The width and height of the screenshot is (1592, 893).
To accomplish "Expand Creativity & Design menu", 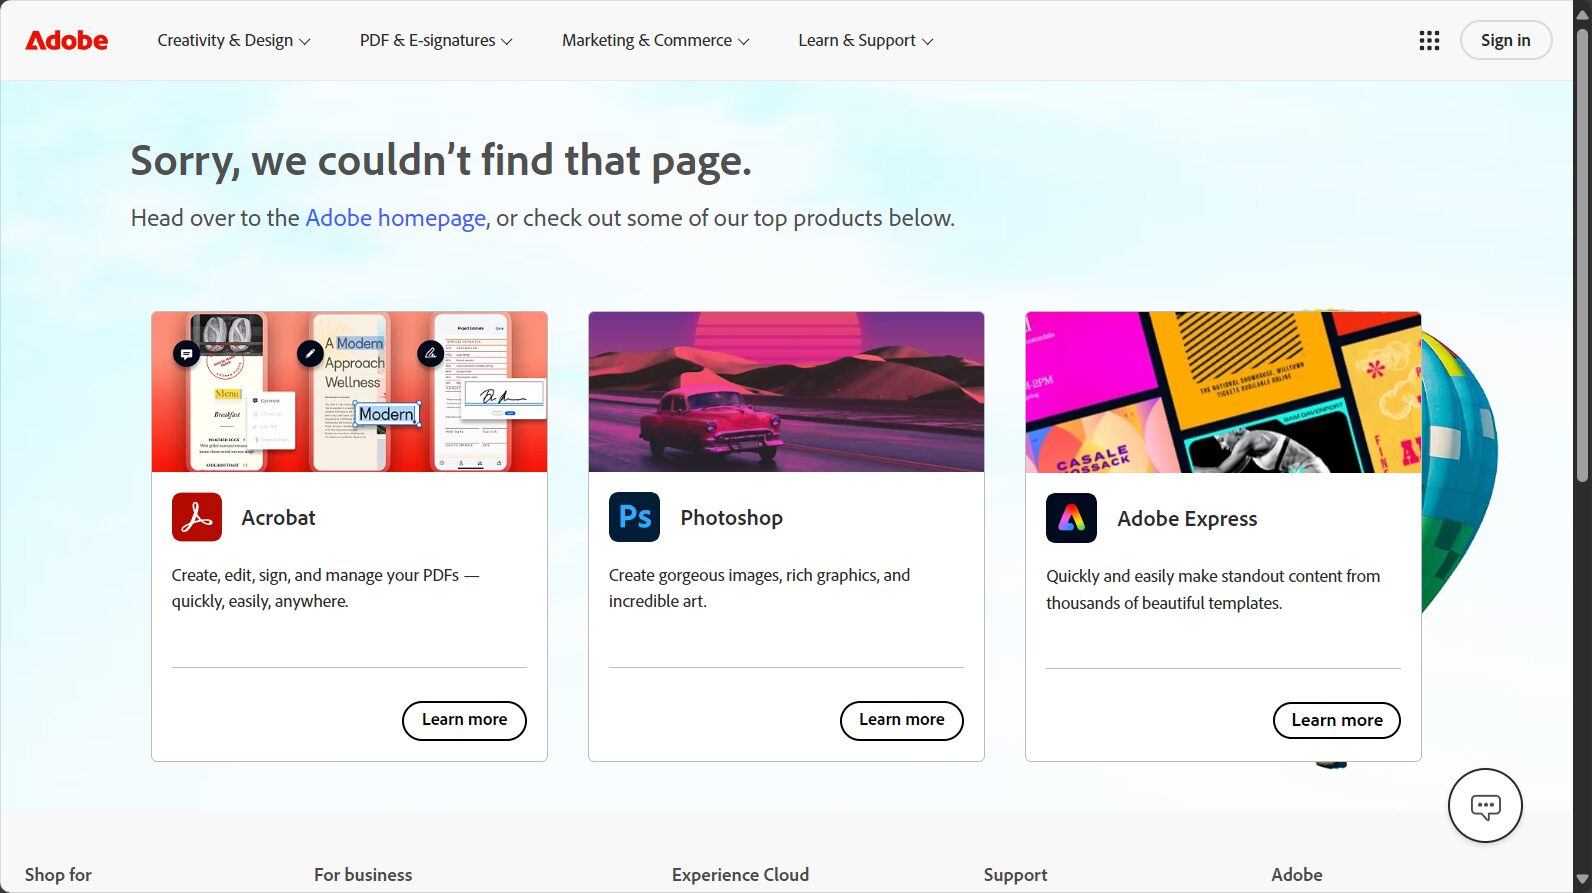I will coord(234,40).
